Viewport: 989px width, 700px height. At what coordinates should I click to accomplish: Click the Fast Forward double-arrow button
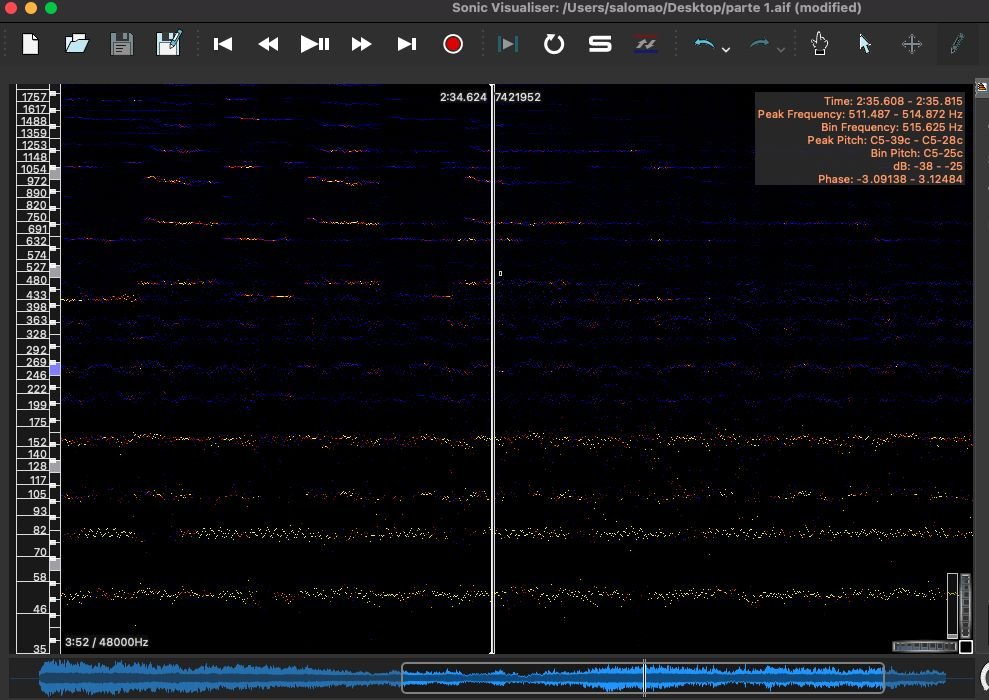[361, 44]
